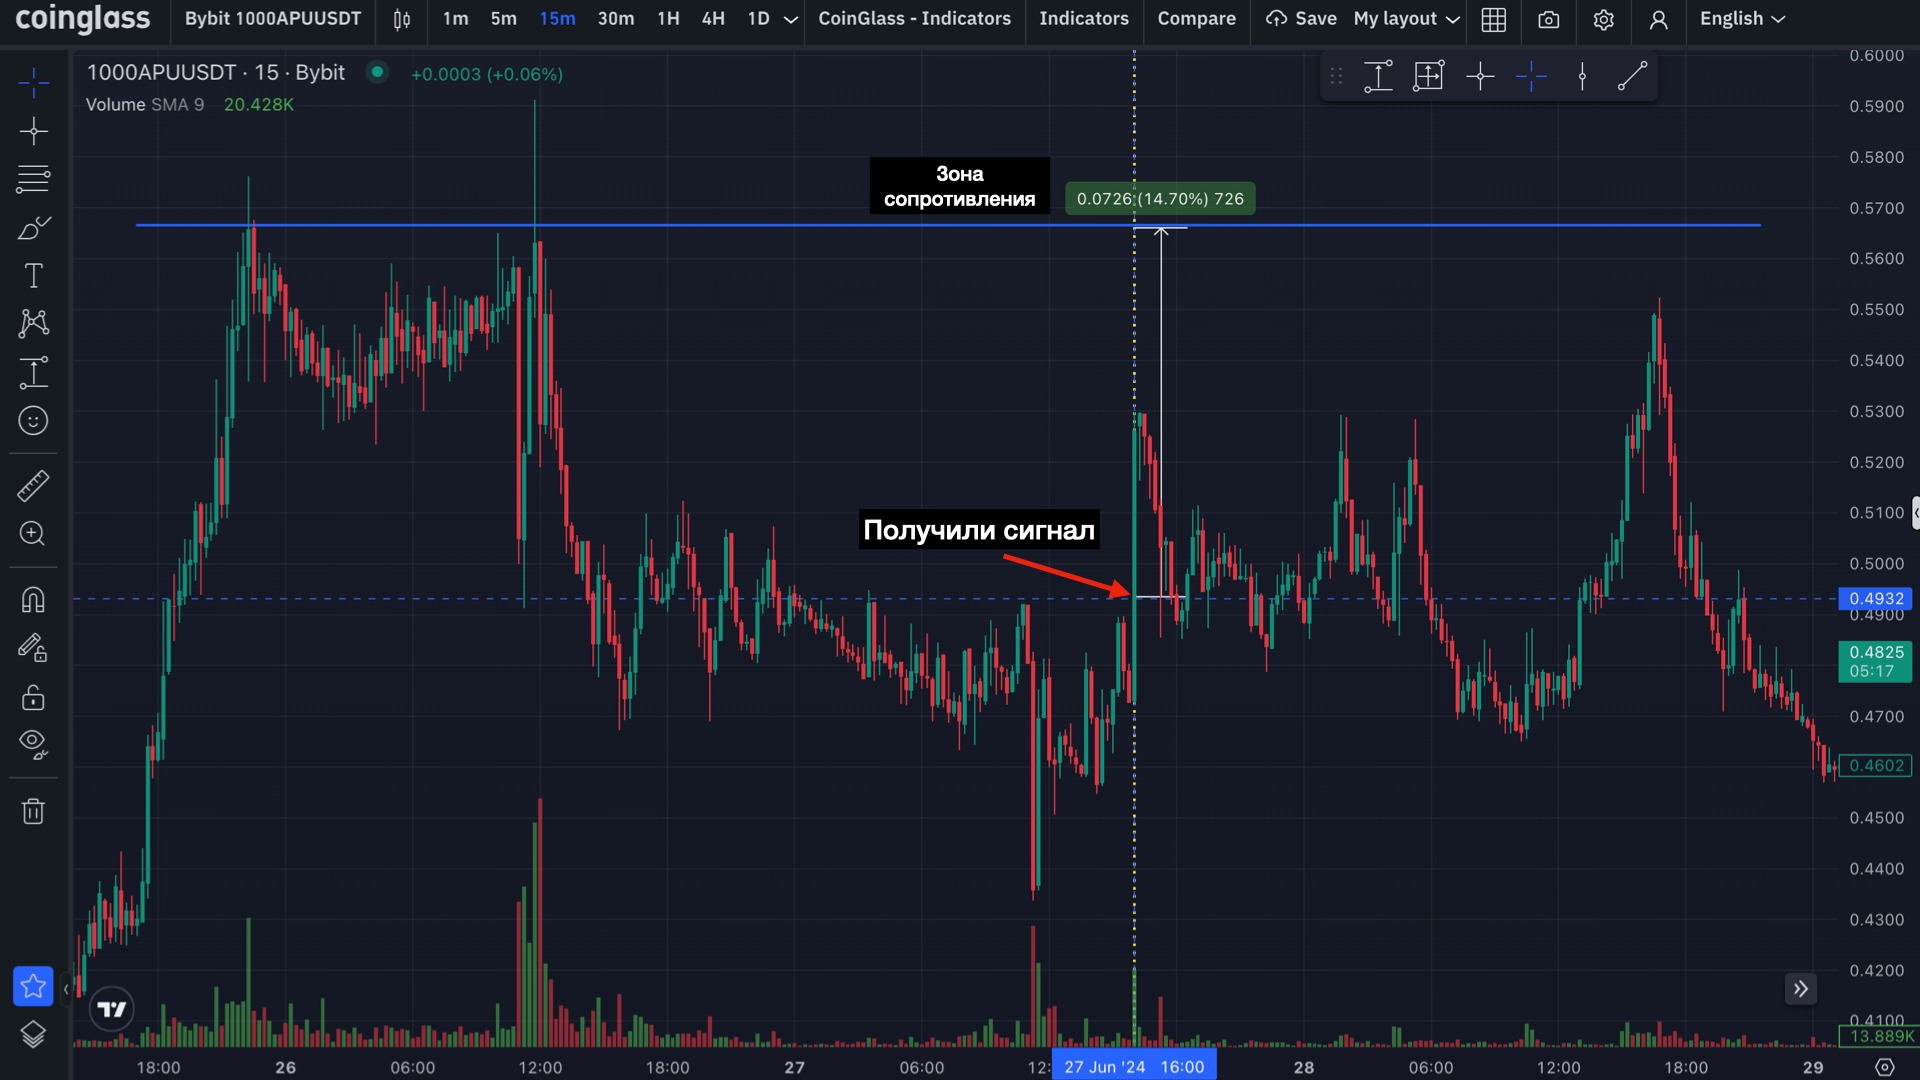Take a snapshot with camera icon
Screen dimensions: 1920x1080
pyautogui.click(x=1548, y=19)
